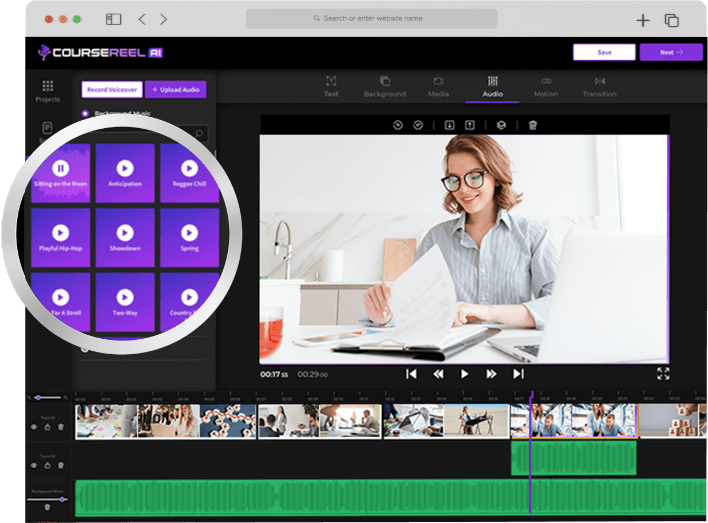Open the Projects grid icon
The height and width of the screenshot is (523, 708).
pyautogui.click(x=47, y=85)
